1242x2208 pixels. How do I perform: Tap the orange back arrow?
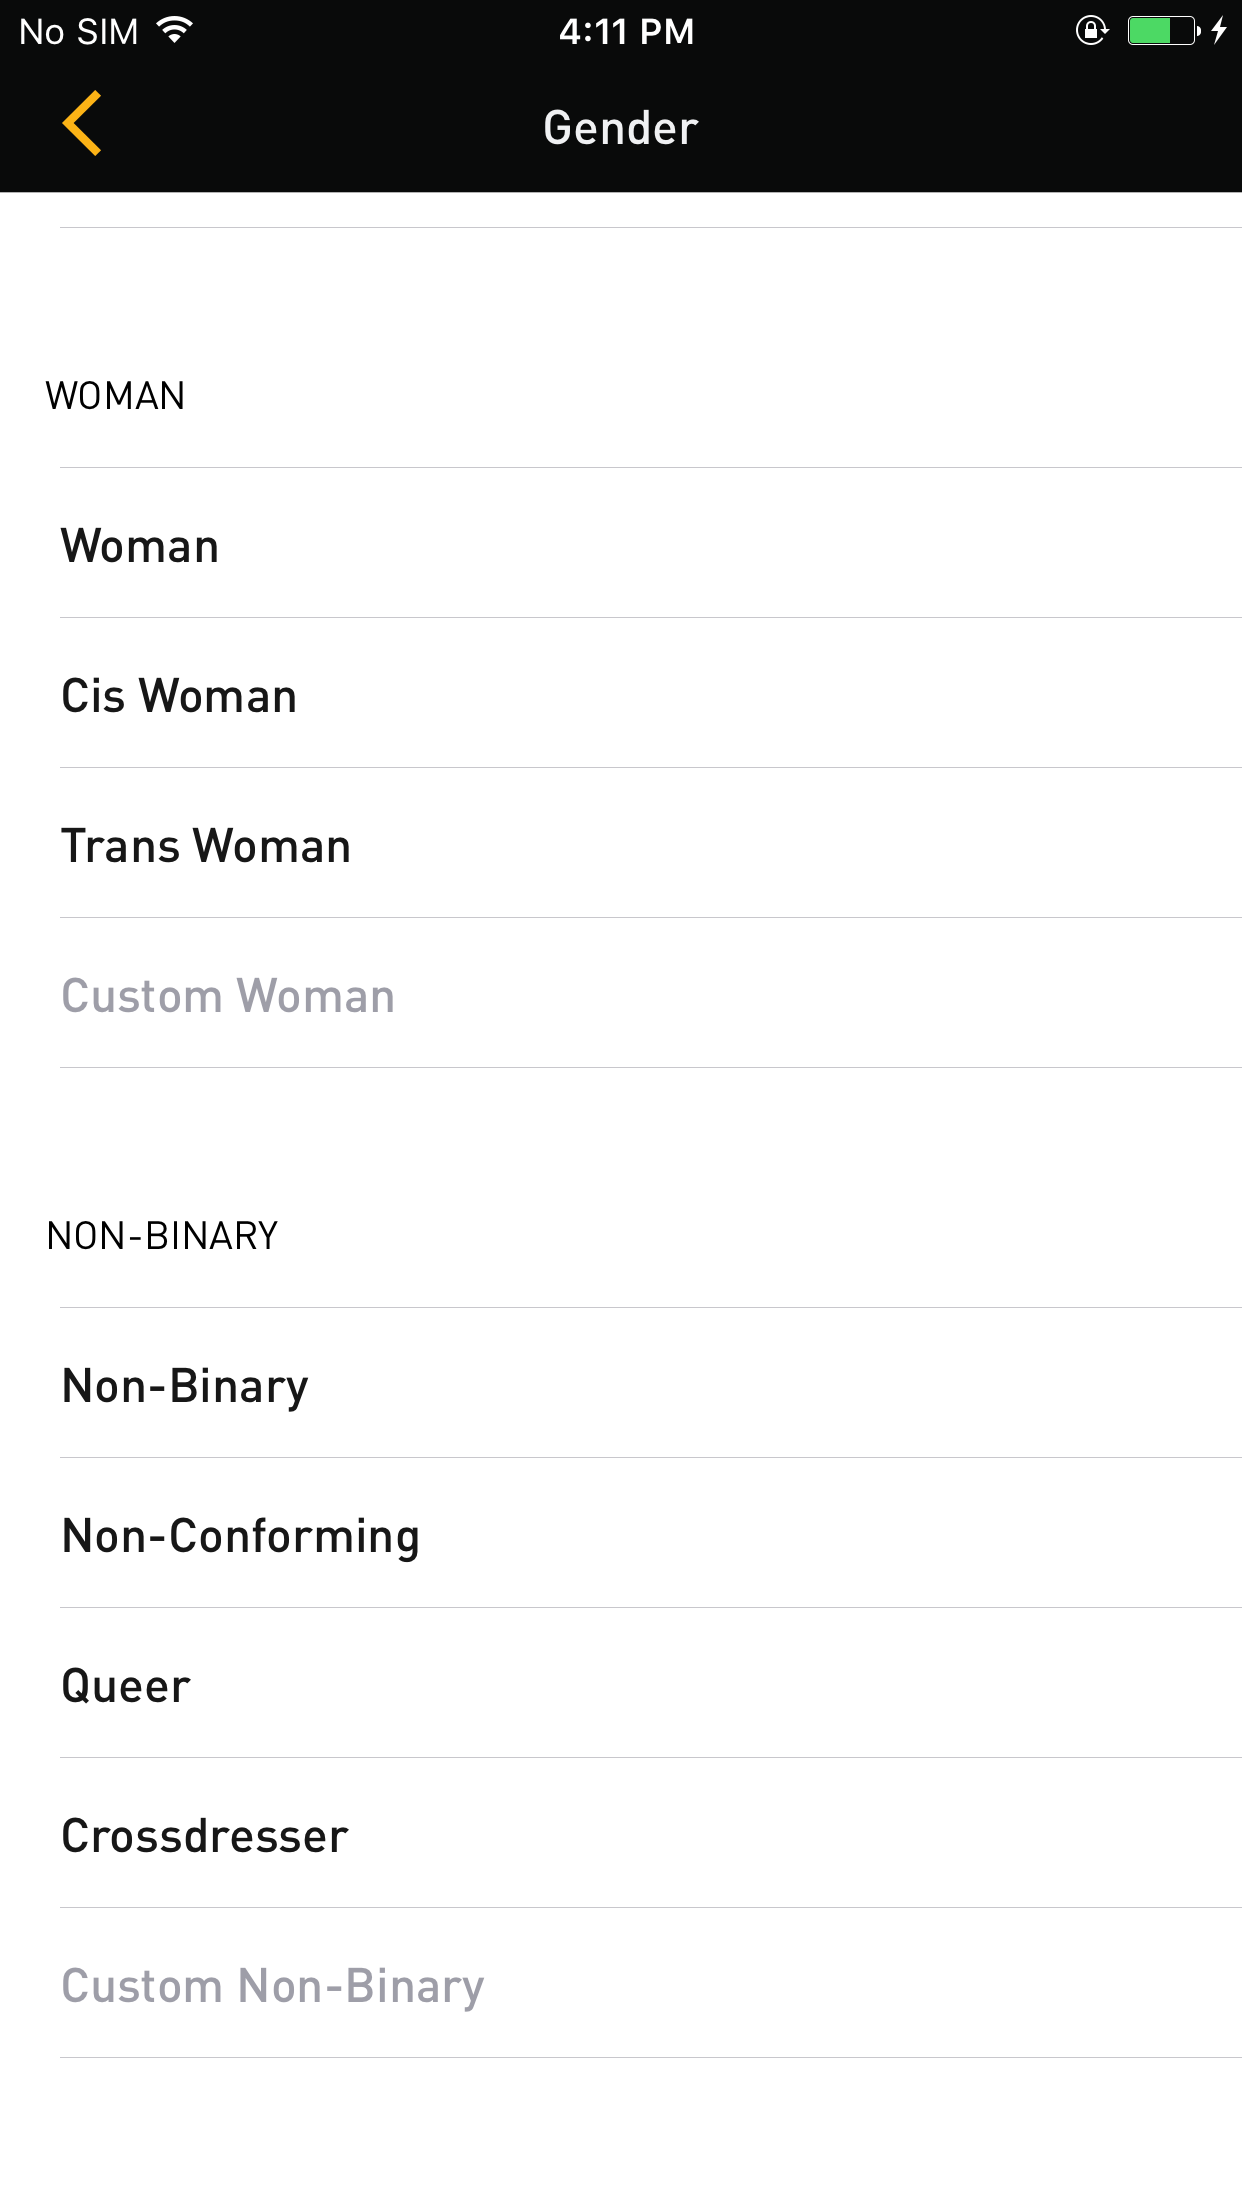[x=82, y=124]
